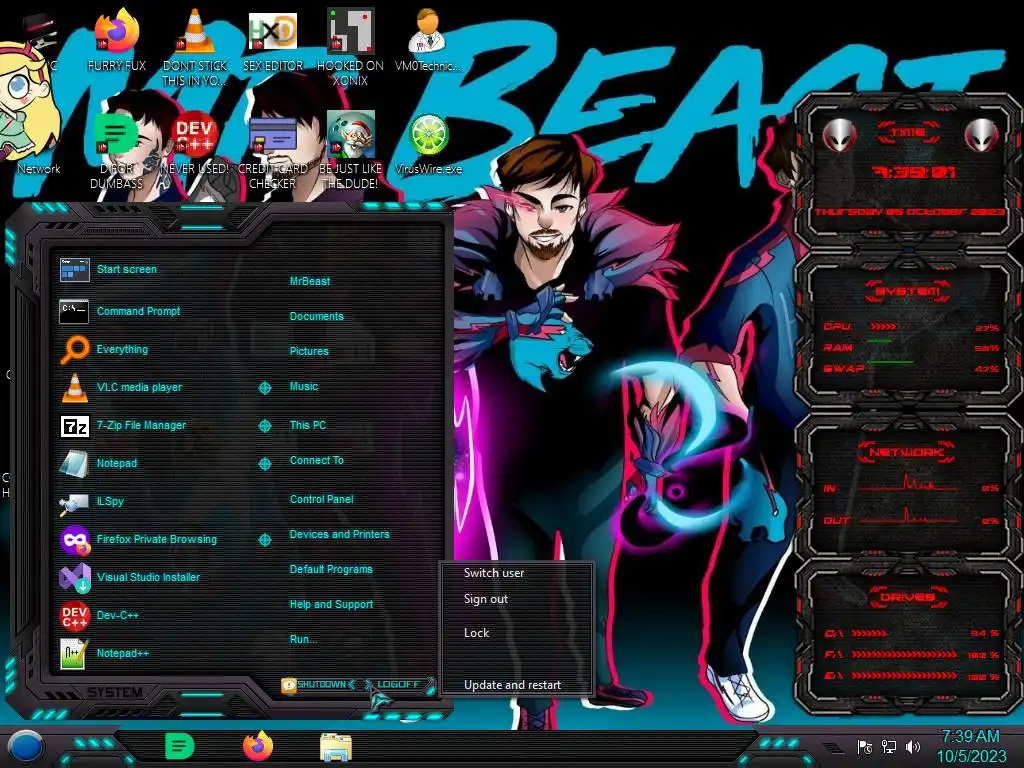The height and width of the screenshot is (768, 1024).
Task: Click Run... in the start menu
Action: 303,639
